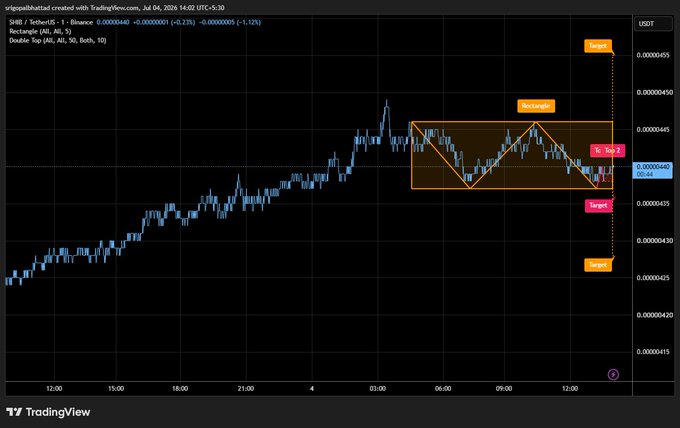Click the 09:00 time axis label
This screenshot has height=428, width=680.
504,389
